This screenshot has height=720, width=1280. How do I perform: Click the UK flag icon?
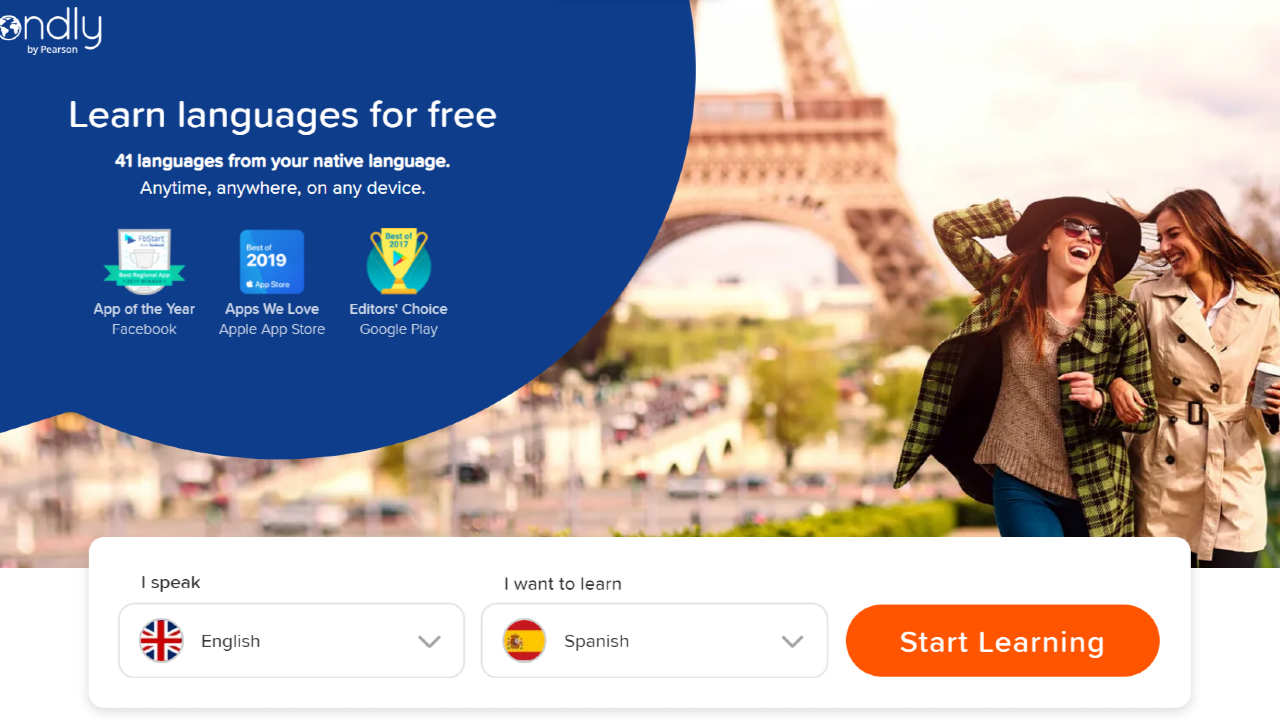(x=161, y=641)
